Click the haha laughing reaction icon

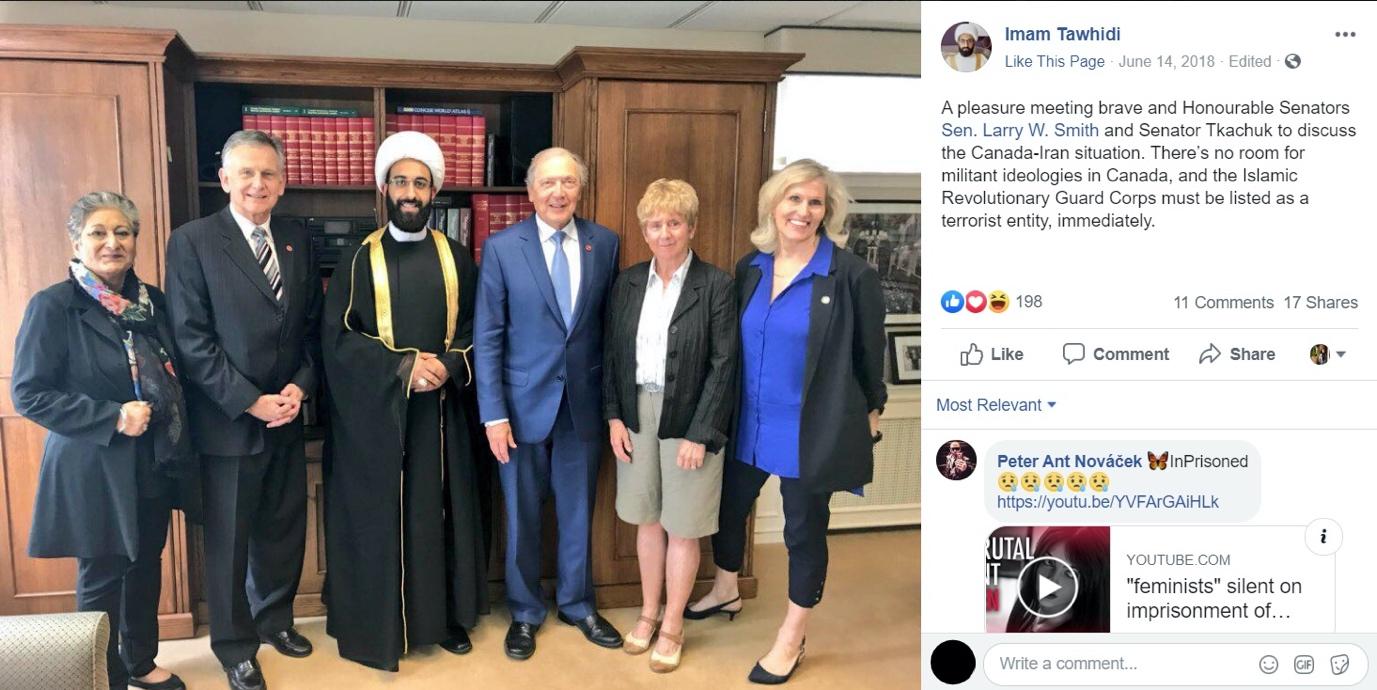pyautogui.click(x=998, y=301)
